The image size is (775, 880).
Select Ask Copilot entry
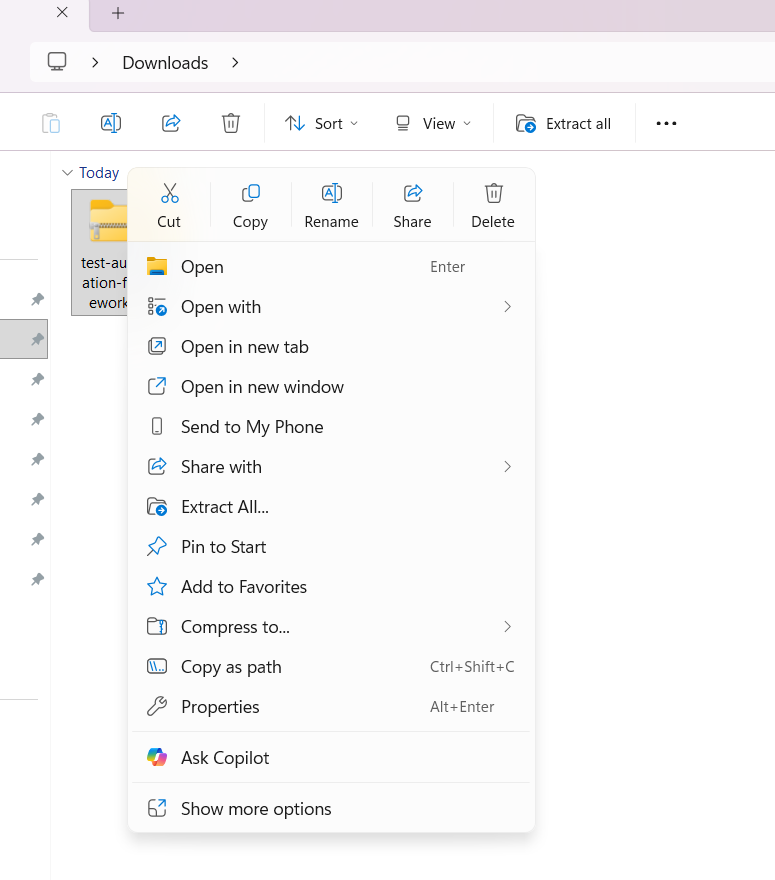pos(331,758)
